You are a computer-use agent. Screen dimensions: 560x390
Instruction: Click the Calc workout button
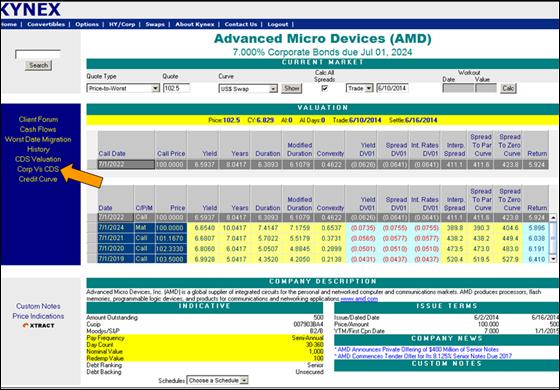pyautogui.click(x=508, y=88)
